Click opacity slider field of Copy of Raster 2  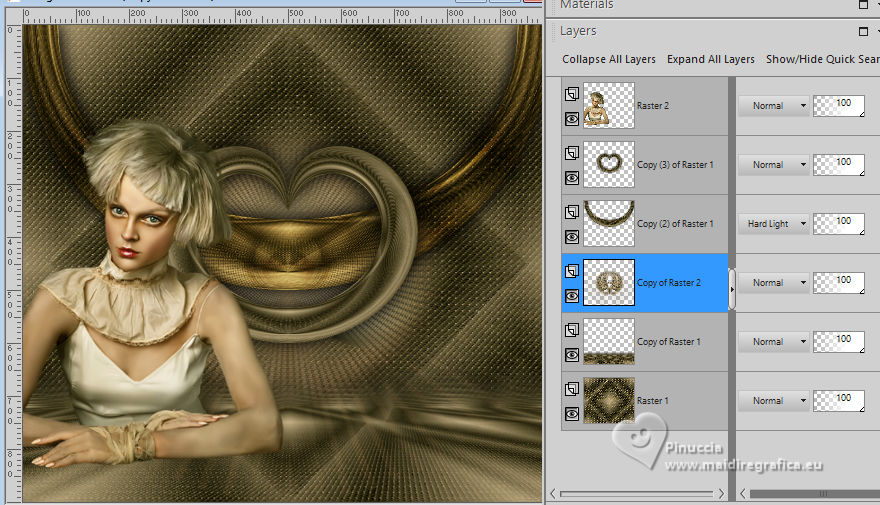838,283
